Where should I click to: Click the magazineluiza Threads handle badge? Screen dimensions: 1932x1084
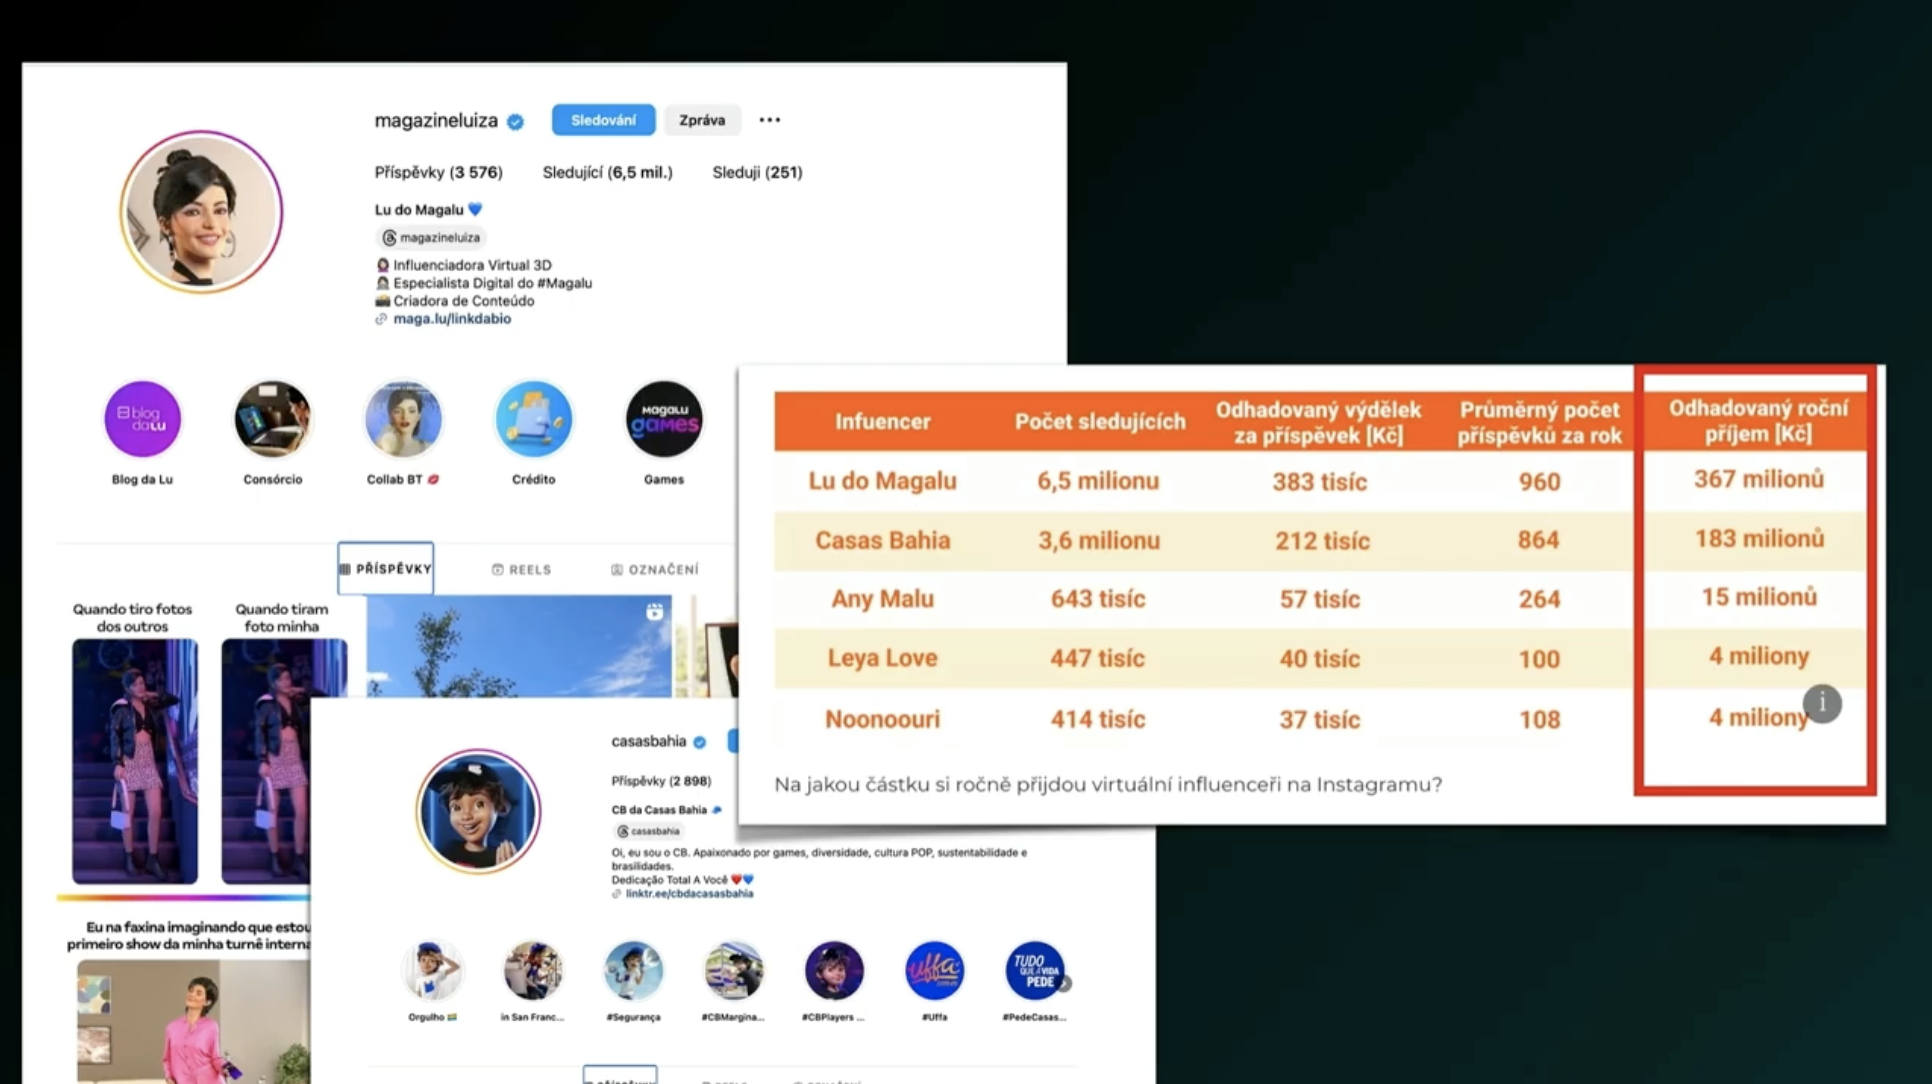click(431, 238)
